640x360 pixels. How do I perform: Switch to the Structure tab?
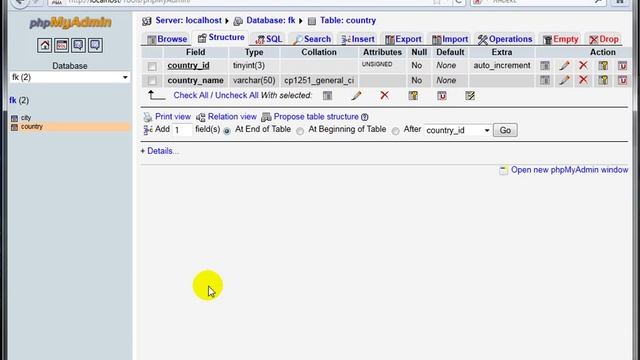coord(221,38)
